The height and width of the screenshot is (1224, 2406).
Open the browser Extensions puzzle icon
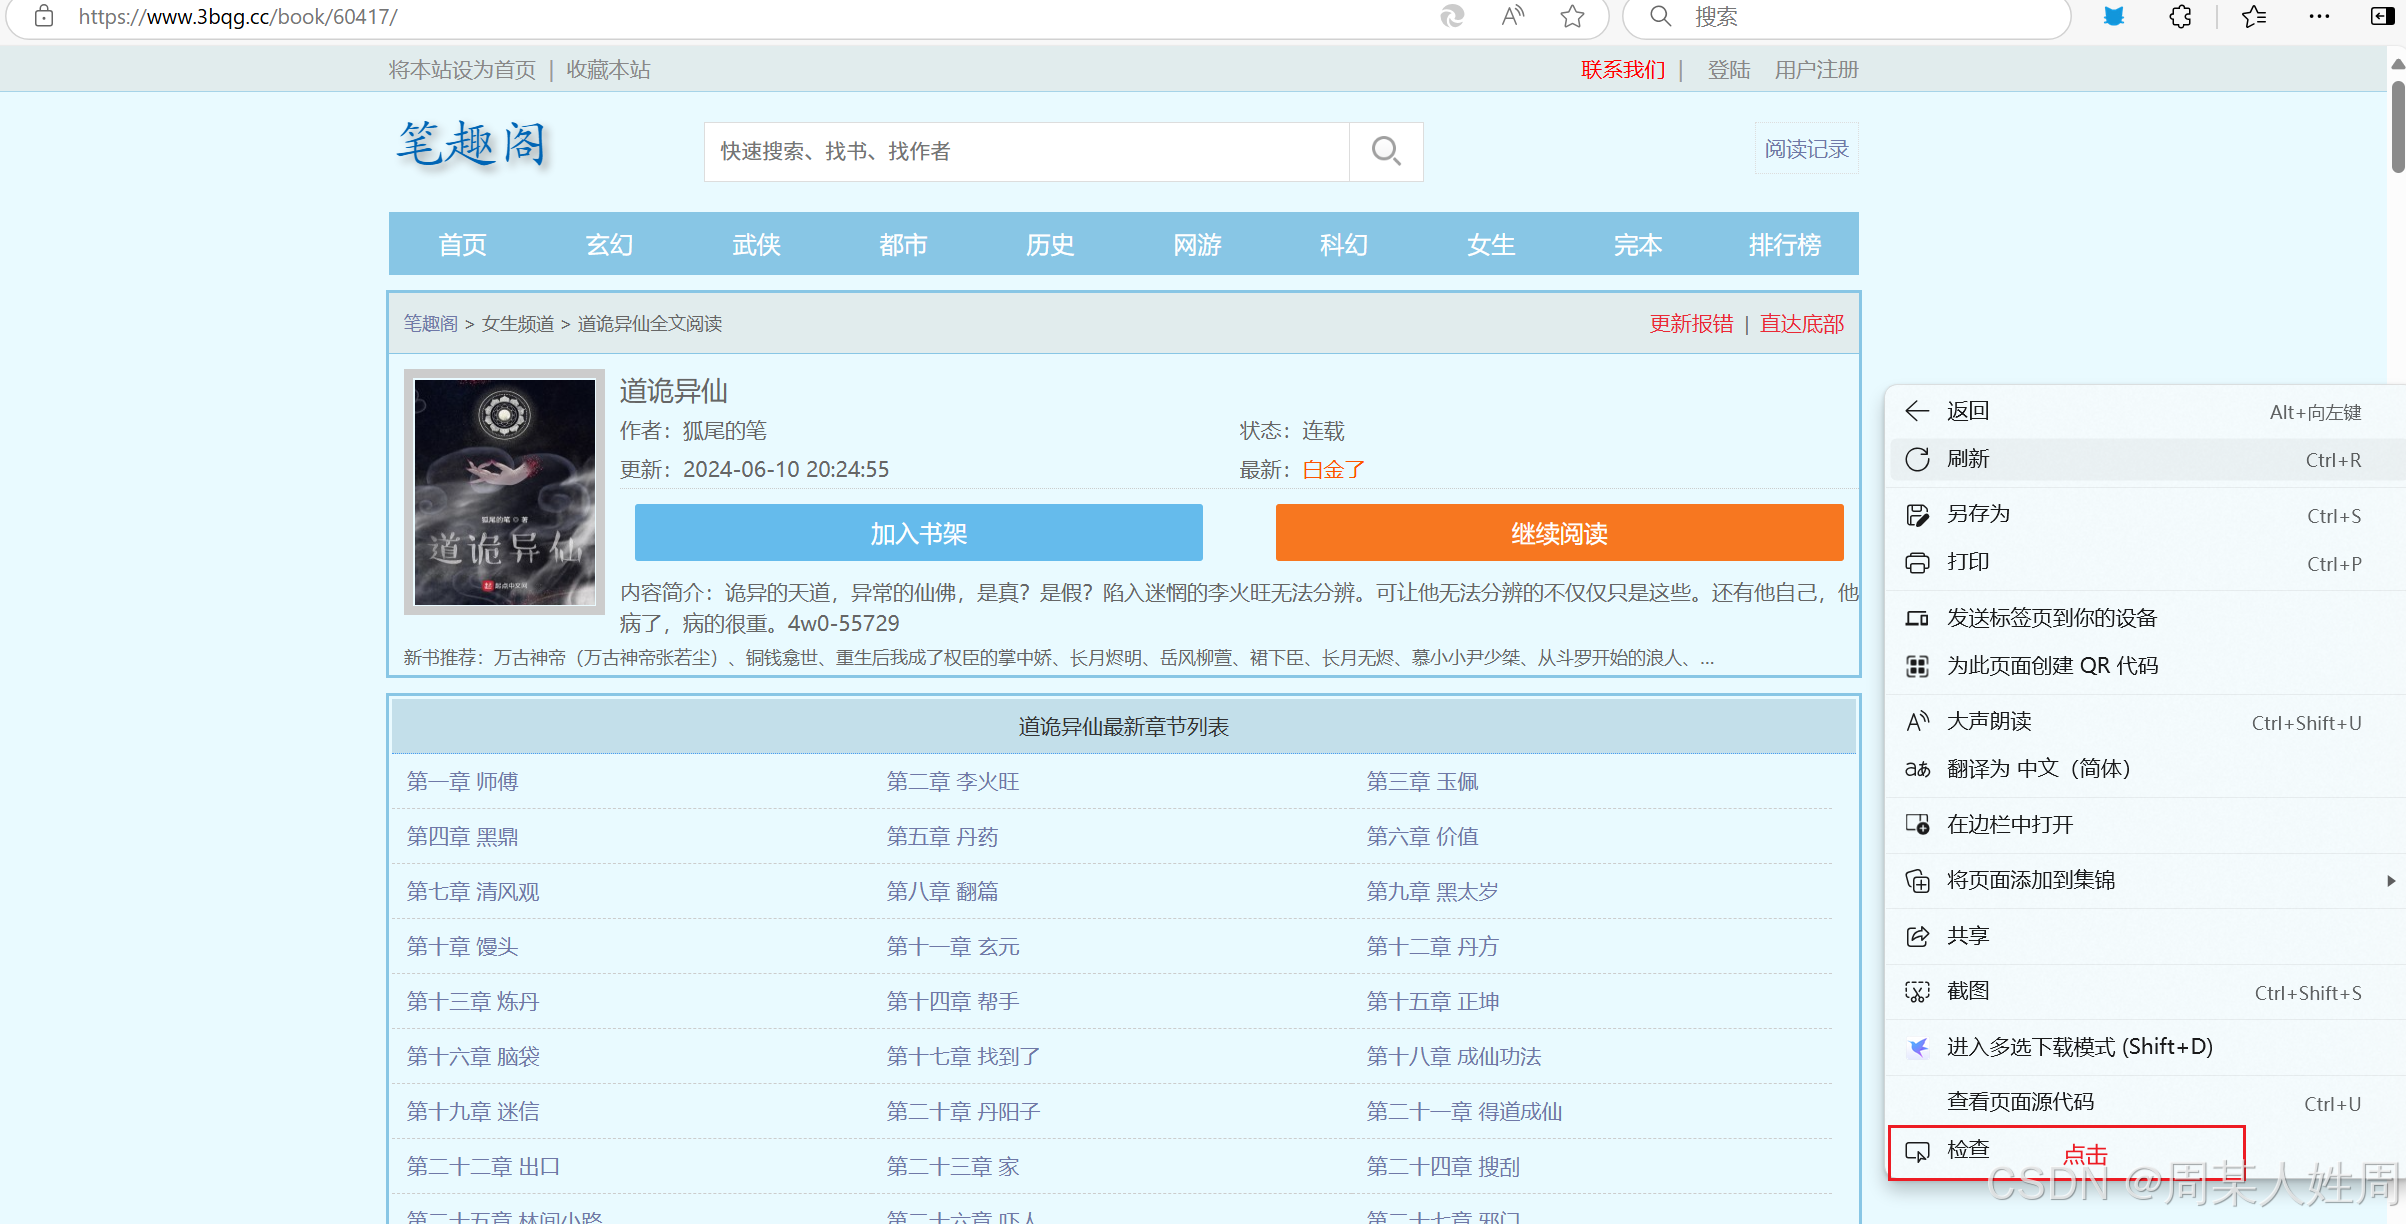2180,16
